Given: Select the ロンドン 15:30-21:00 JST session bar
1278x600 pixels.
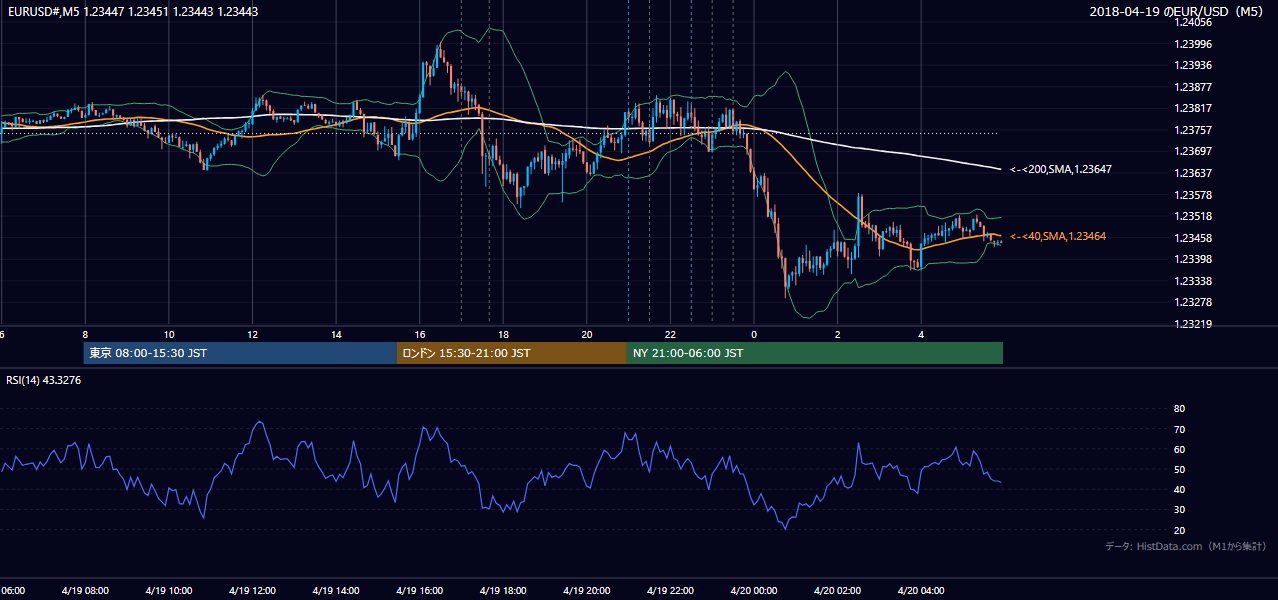Looking at the screenshot, I should [x=512, y=353].
